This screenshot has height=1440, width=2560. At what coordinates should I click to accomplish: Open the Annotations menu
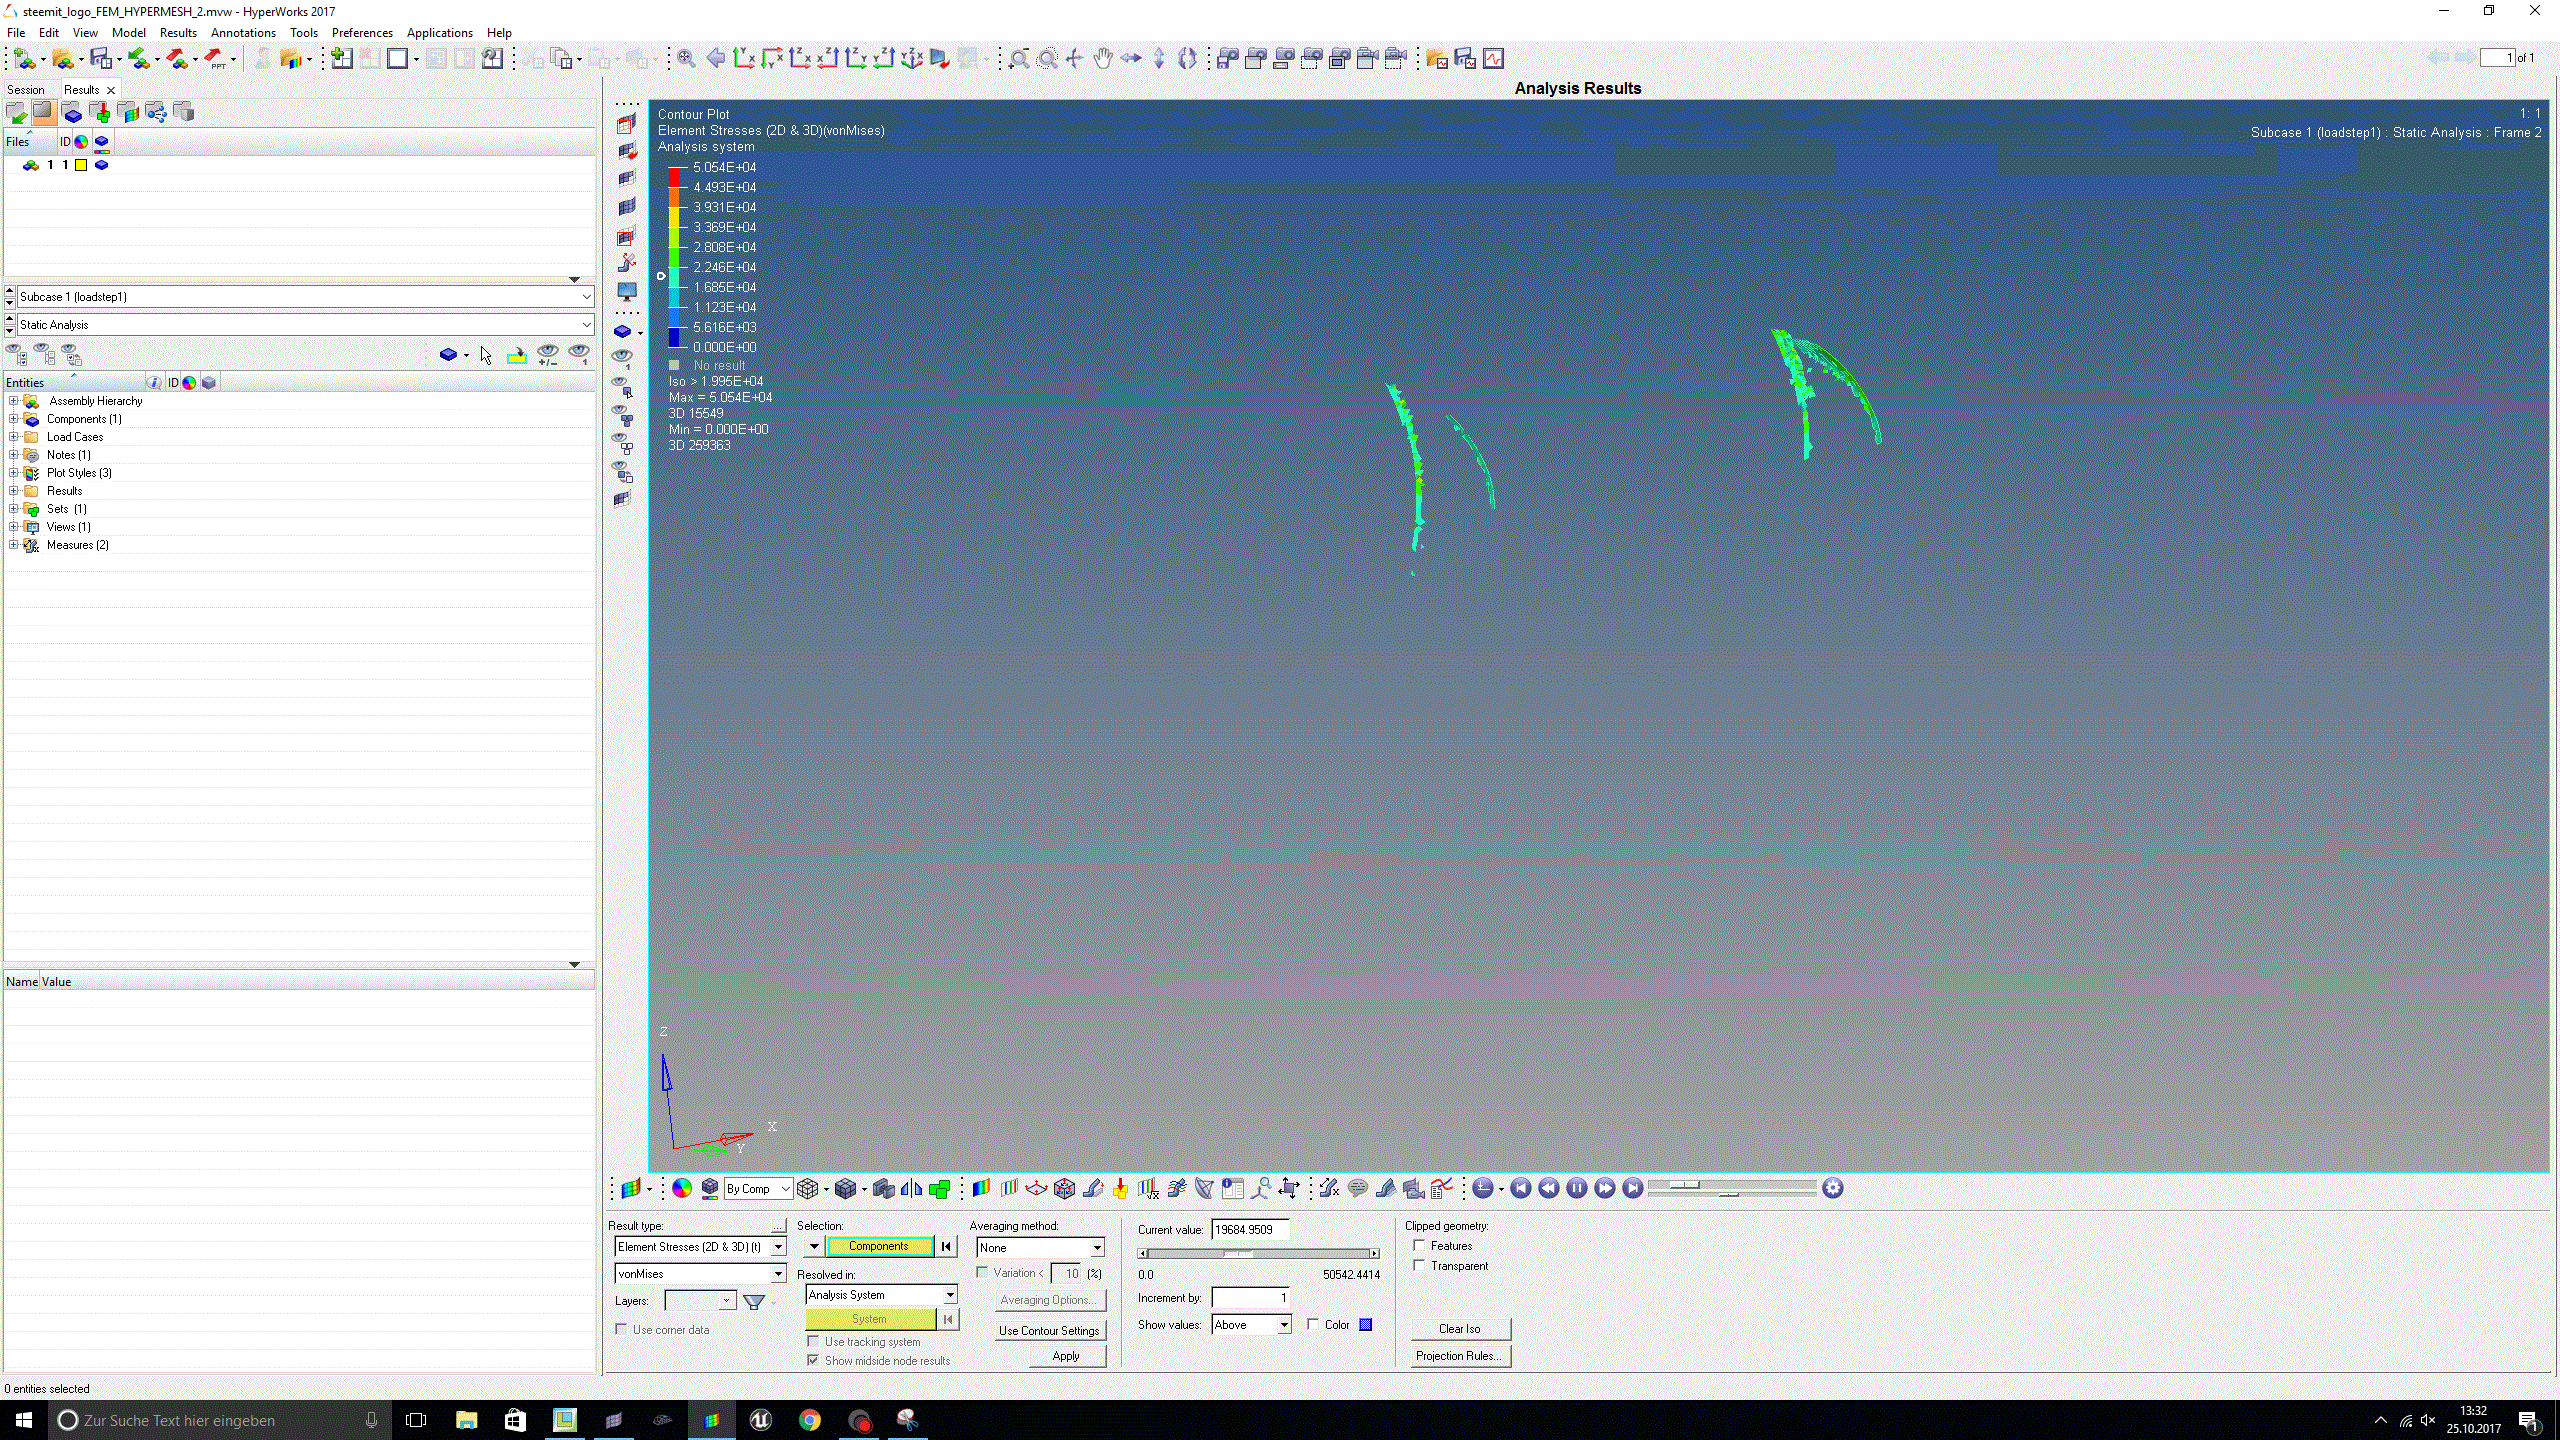(x=243, y=33)
